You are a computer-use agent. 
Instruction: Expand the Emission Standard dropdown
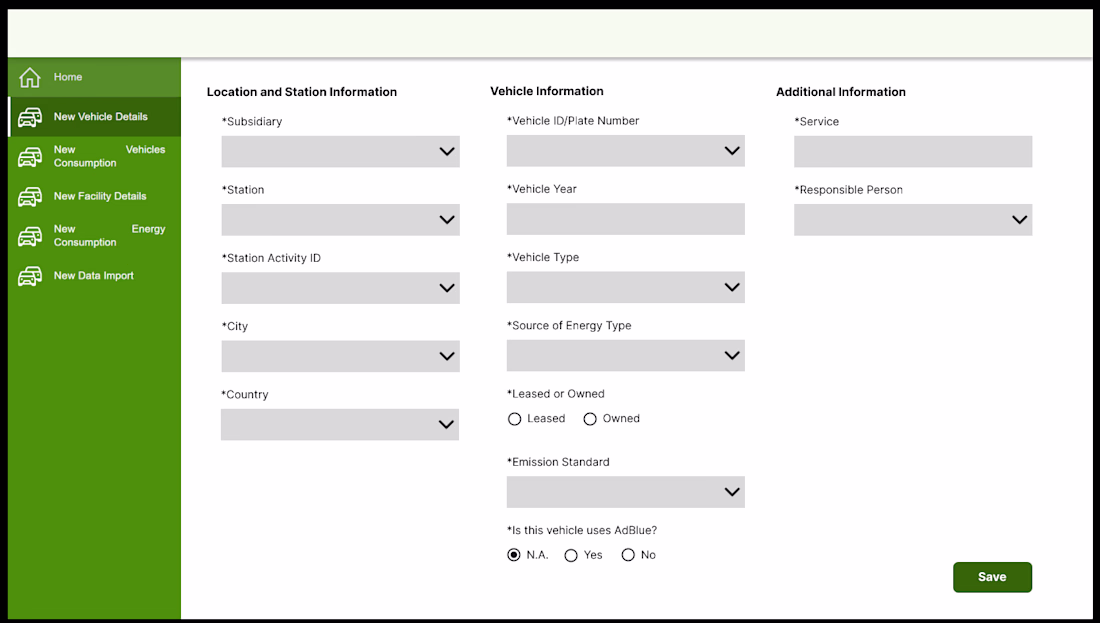coord(625,492)
